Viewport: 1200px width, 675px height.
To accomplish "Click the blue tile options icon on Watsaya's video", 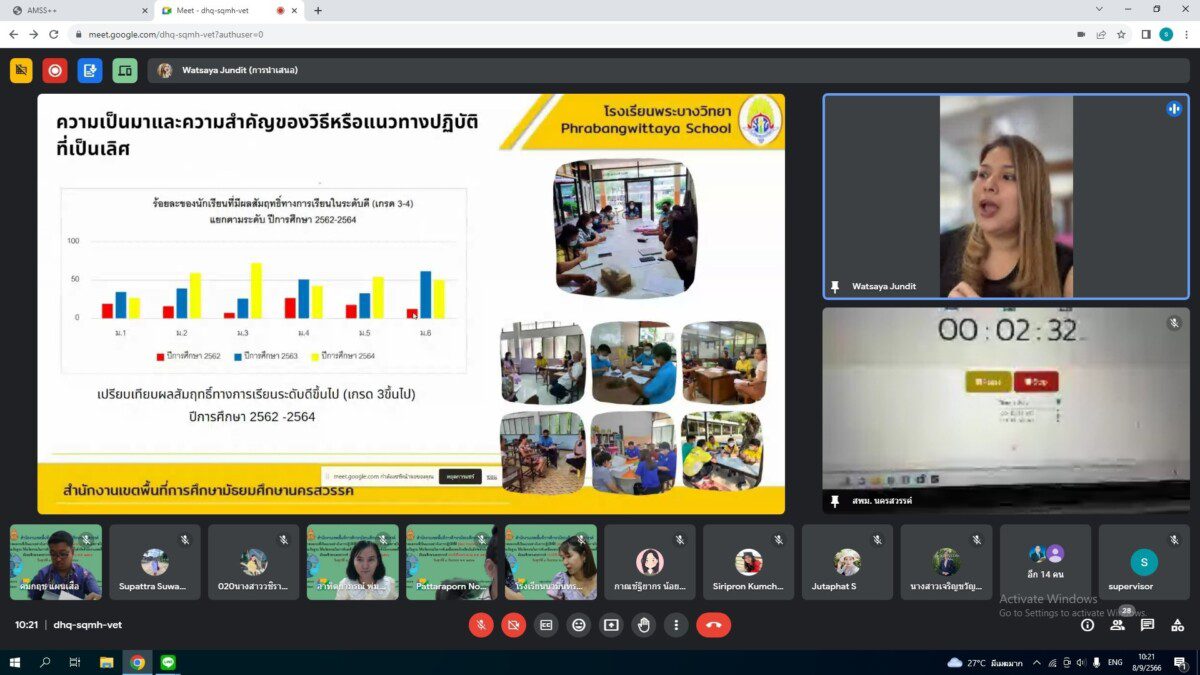I will coord(1174,109).
